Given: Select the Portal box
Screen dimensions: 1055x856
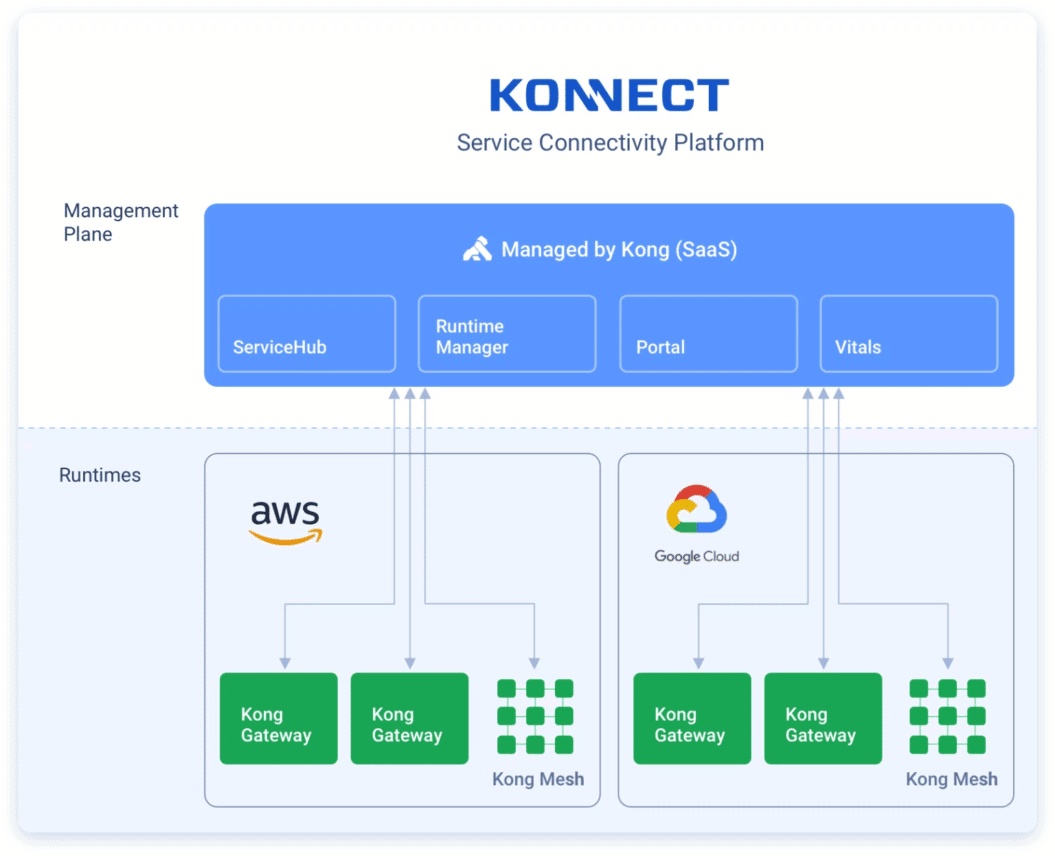Looking at the screenshot, I should pos(708,334).
